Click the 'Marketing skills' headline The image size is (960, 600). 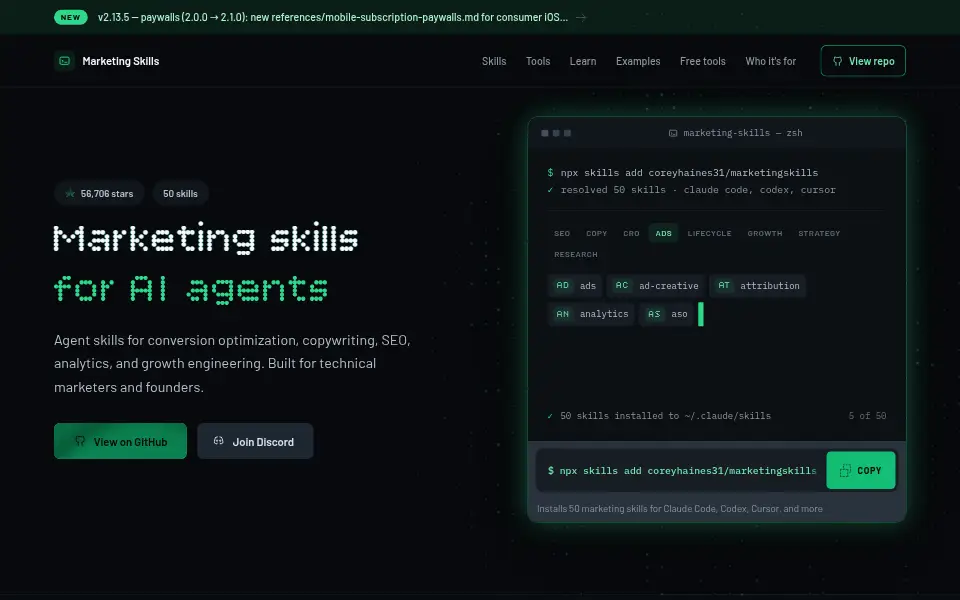tap(206, 238)
